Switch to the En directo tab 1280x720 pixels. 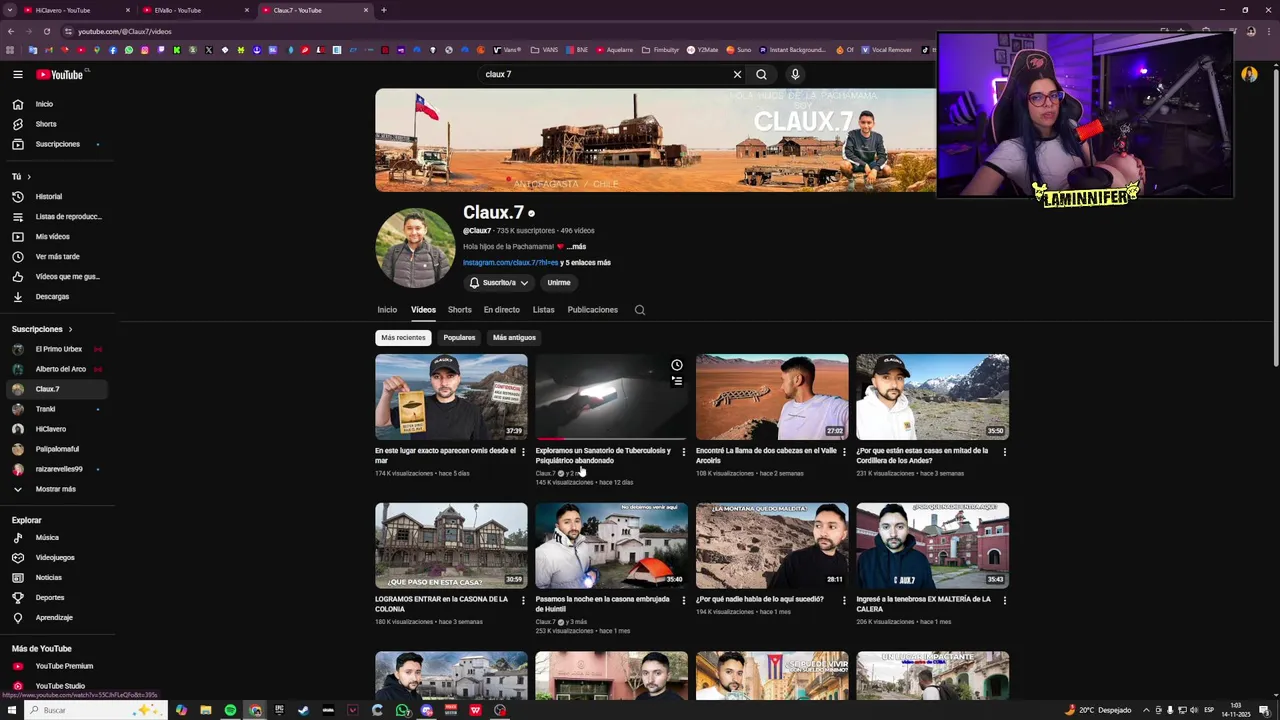pos(502,310)
